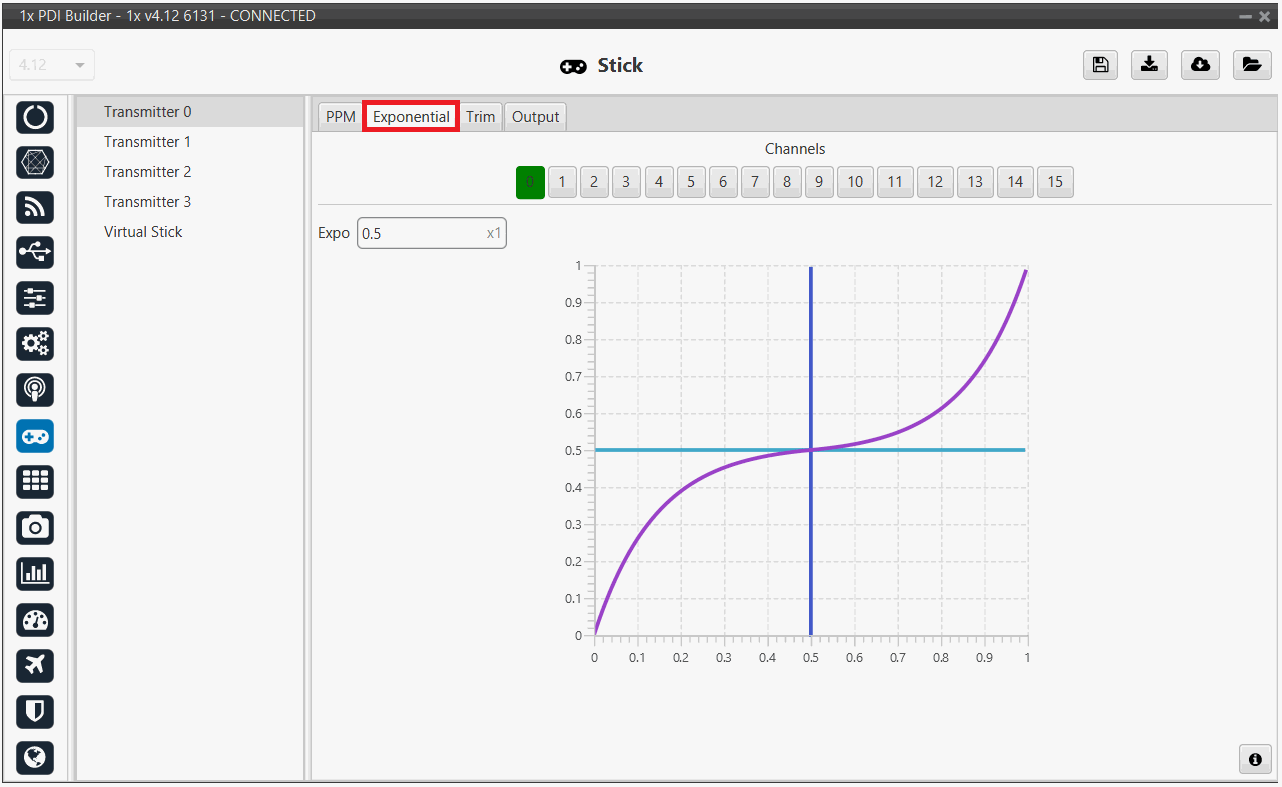
Task: Click the cloud download icon
Action: point(1200,65)
